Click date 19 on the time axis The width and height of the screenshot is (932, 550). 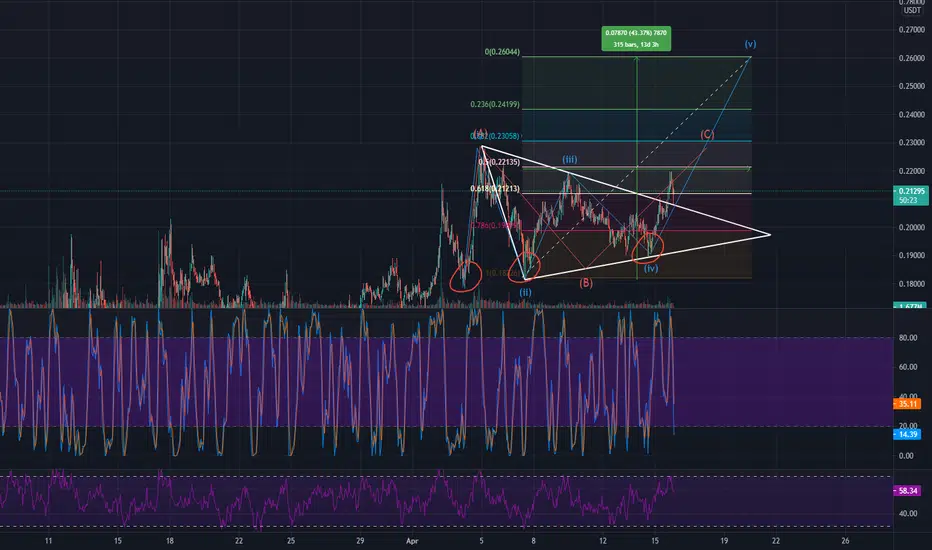coord(724,541)
